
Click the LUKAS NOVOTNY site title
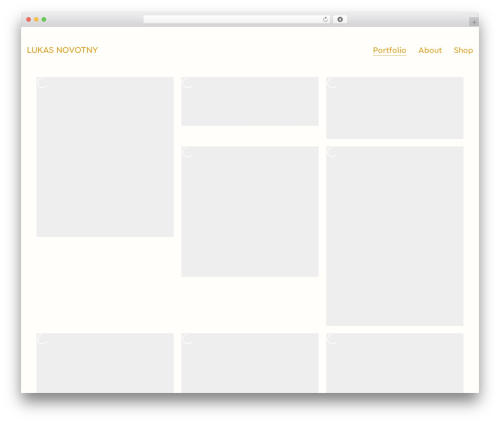coord(62,50)
